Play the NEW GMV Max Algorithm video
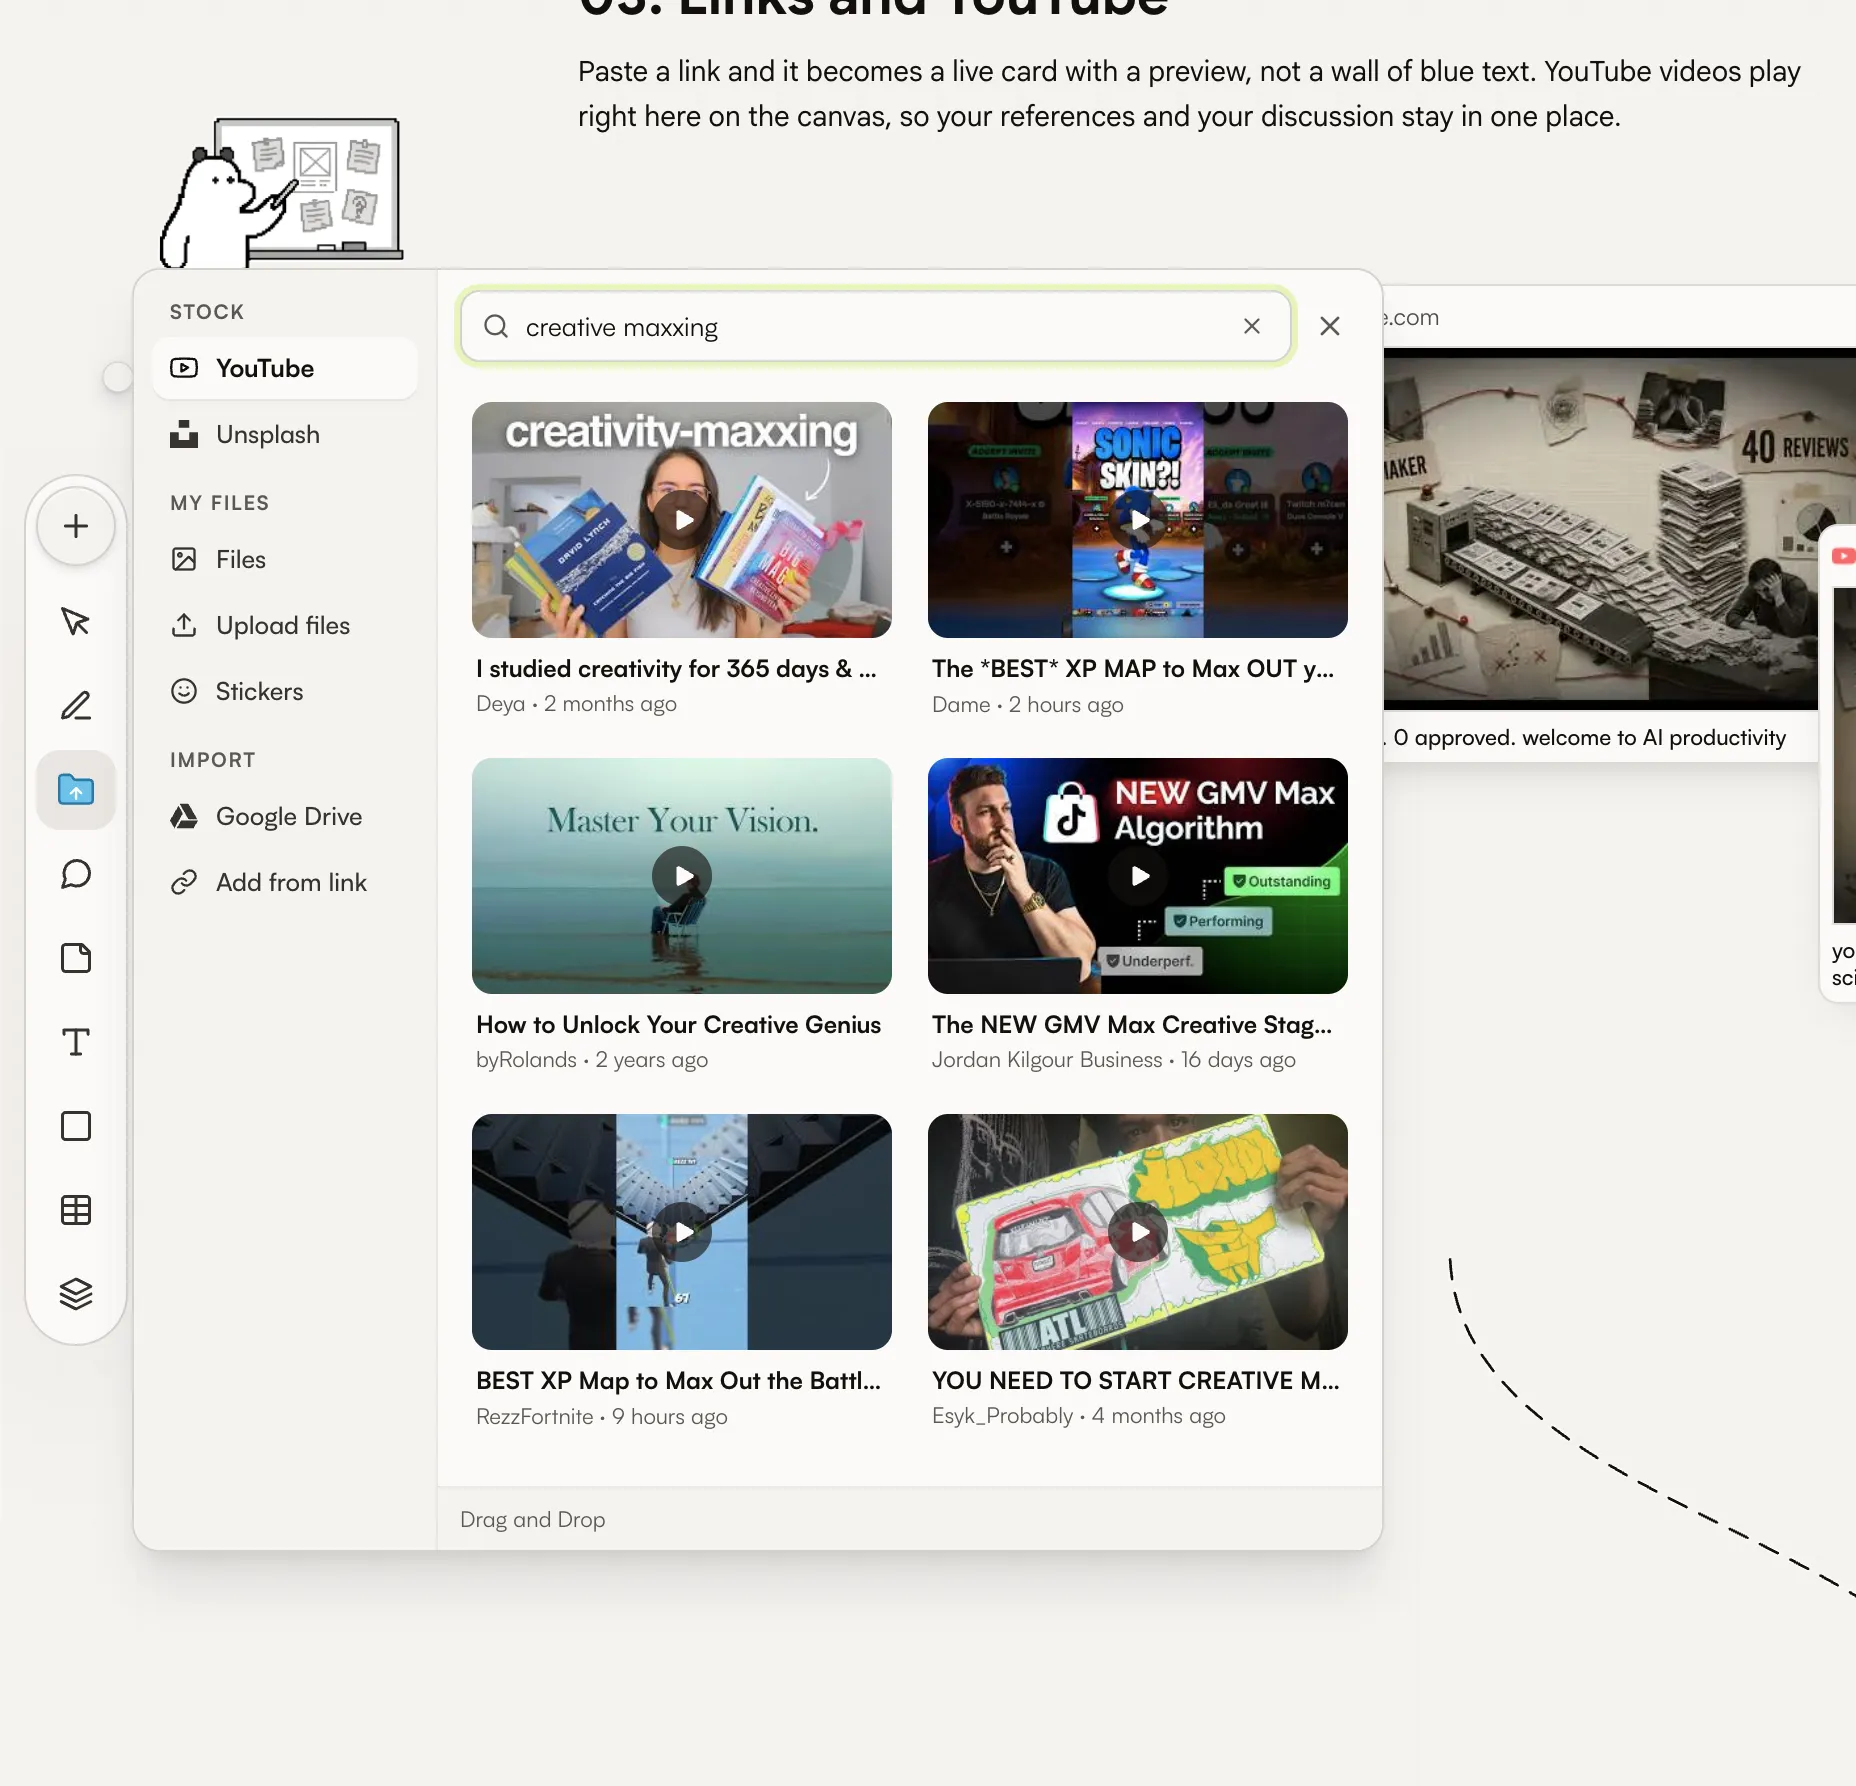 (1138, 876)
